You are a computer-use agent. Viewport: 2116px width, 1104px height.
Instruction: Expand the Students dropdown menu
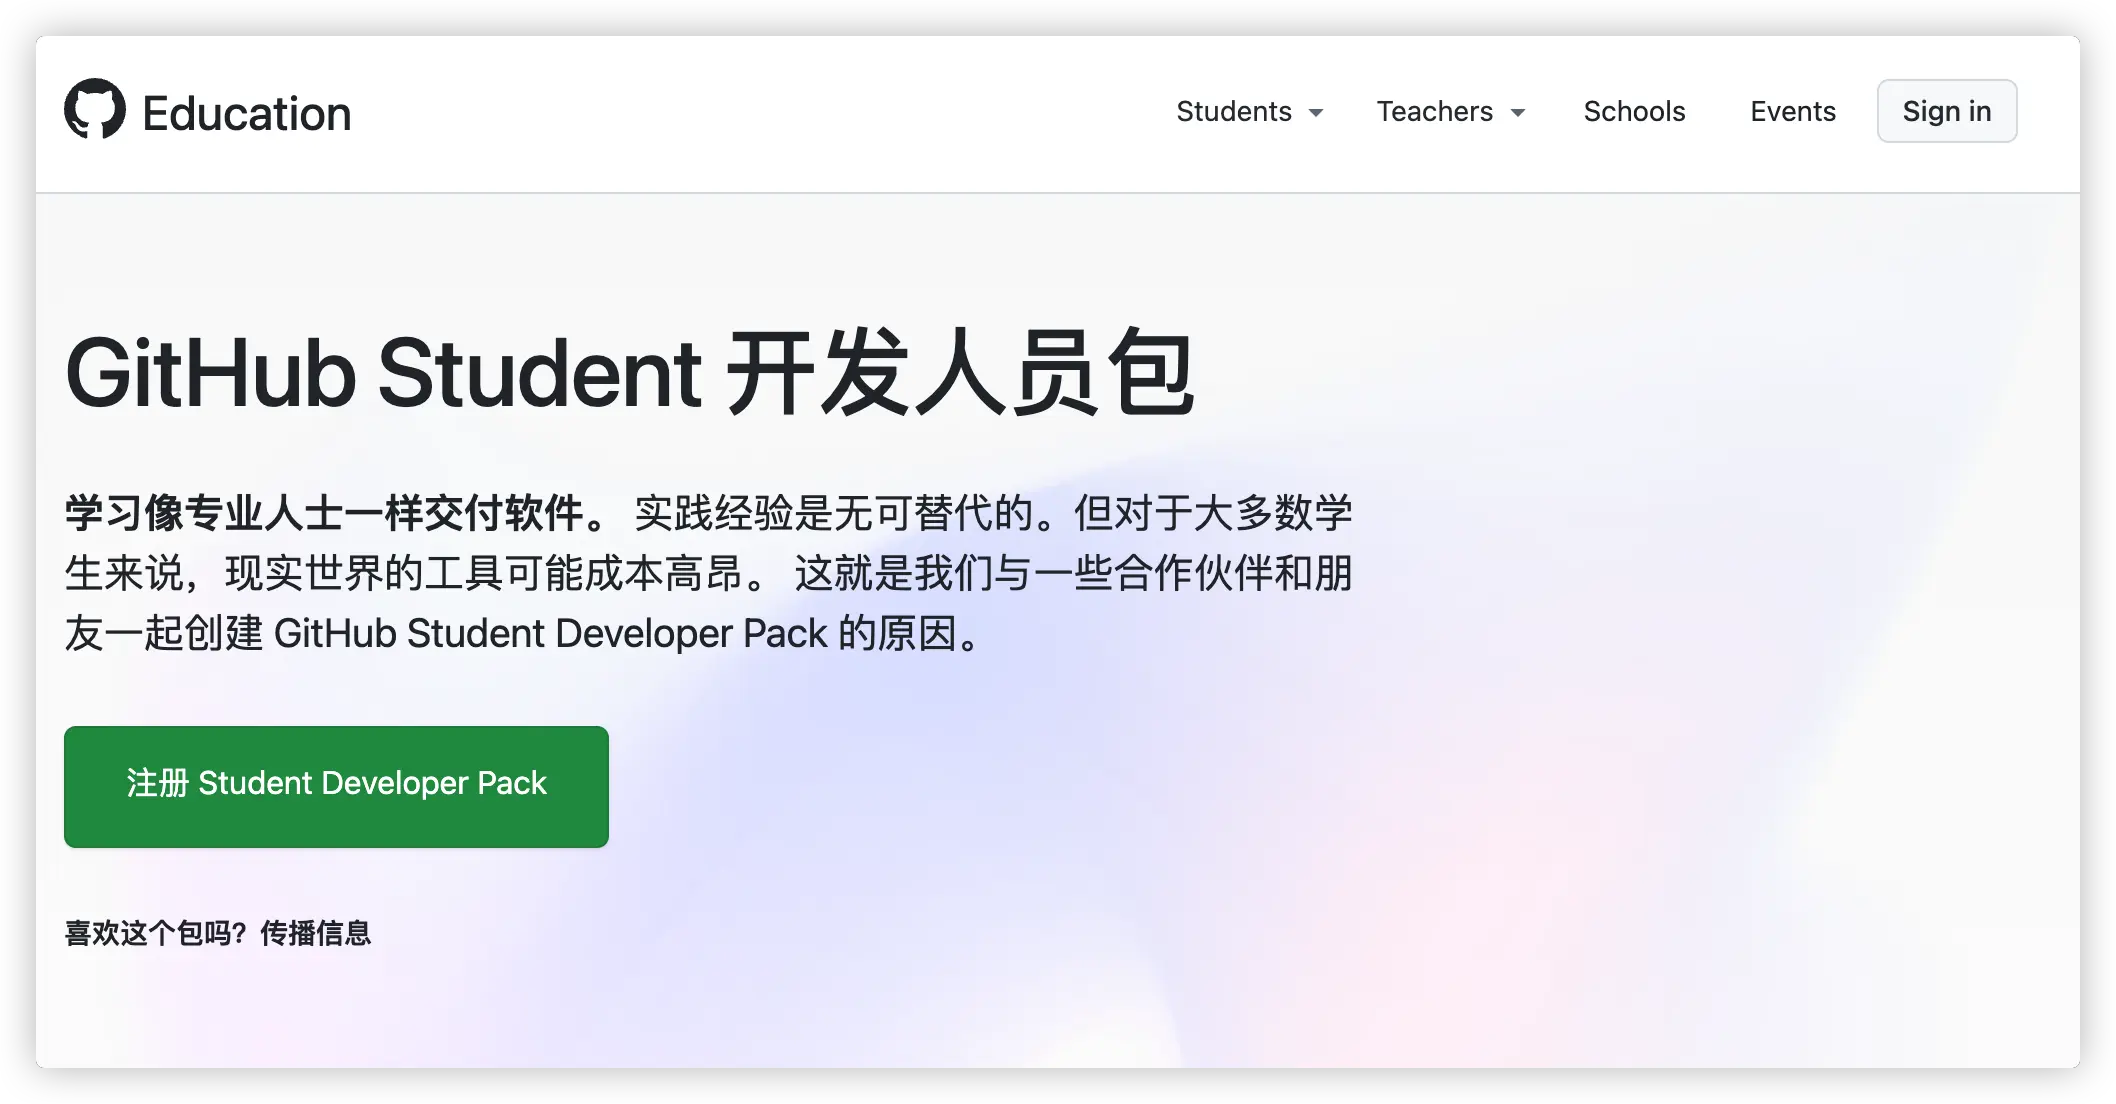click(1250, 111)
